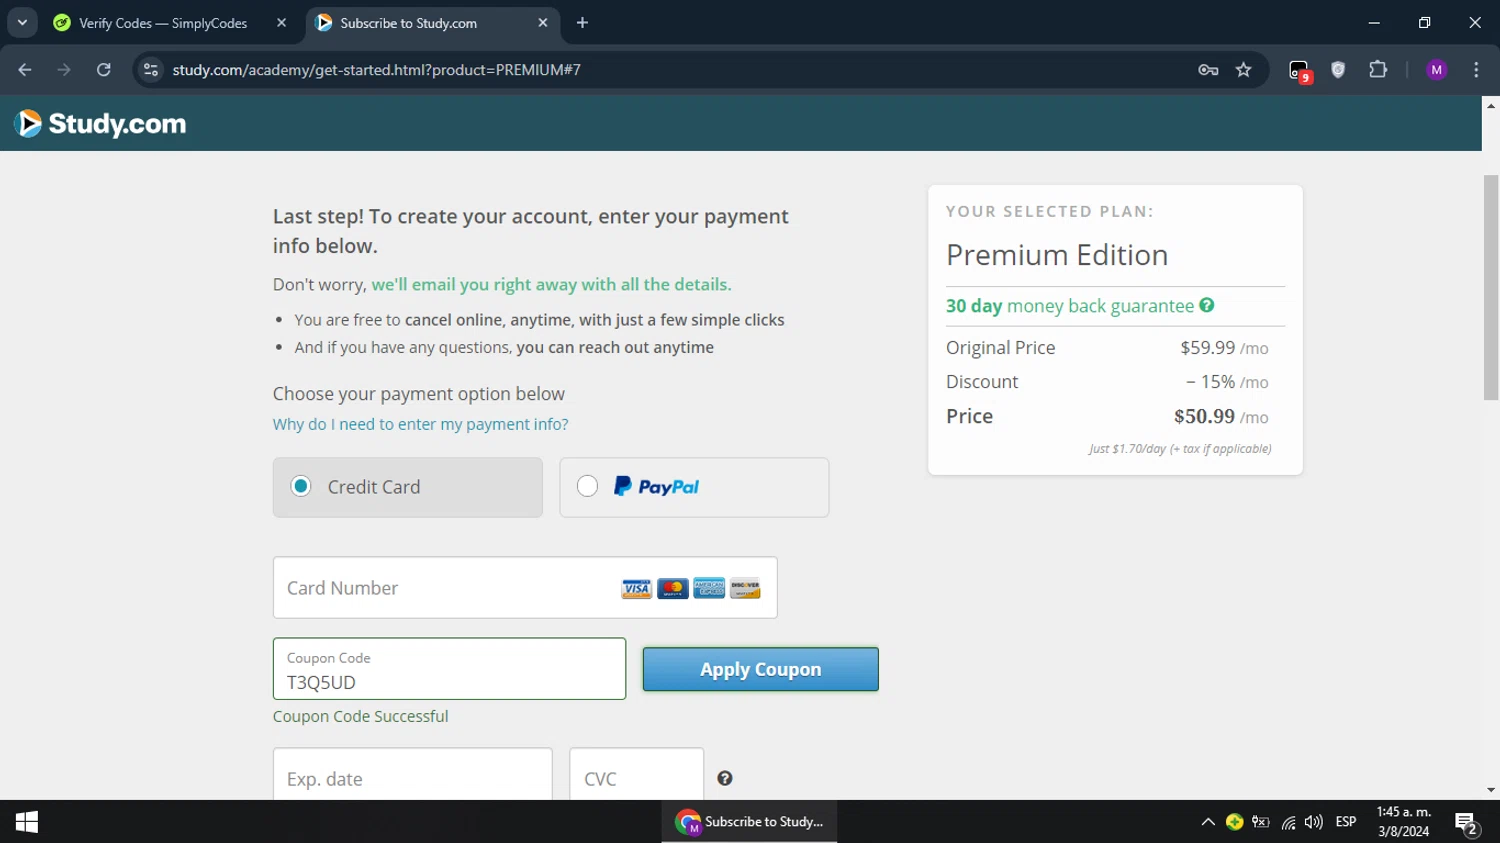Click the Apply Coupon button
The height and width of the screenshot is (843, 1500).
click(x=760, y=669)
